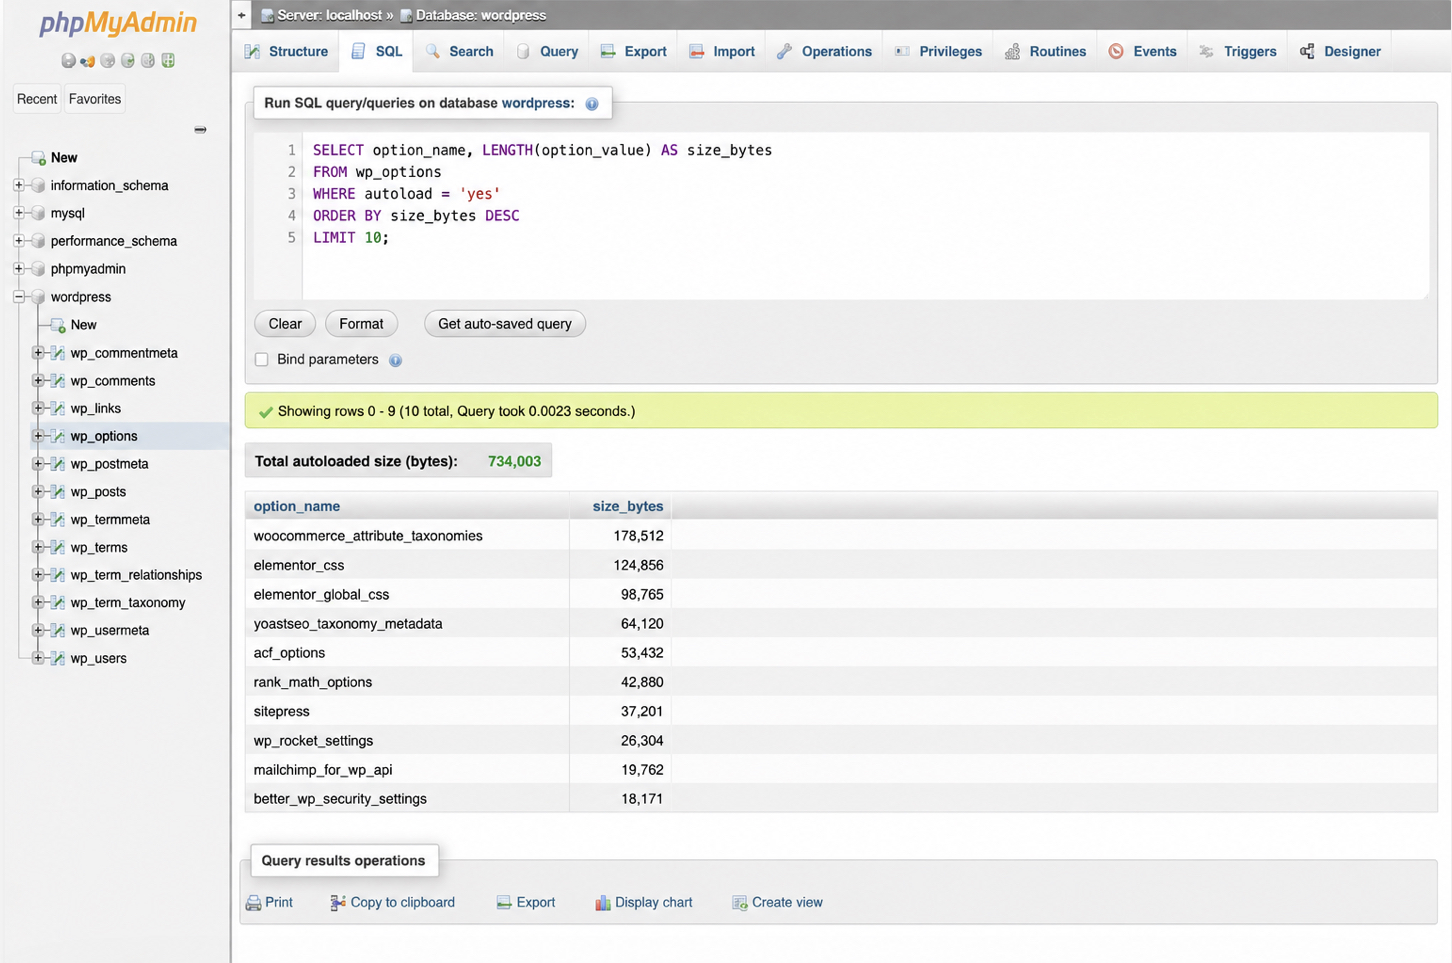Click the Display chart bar icon
The width and height of the screenshot is (1452, 963).
click(603, 903)
